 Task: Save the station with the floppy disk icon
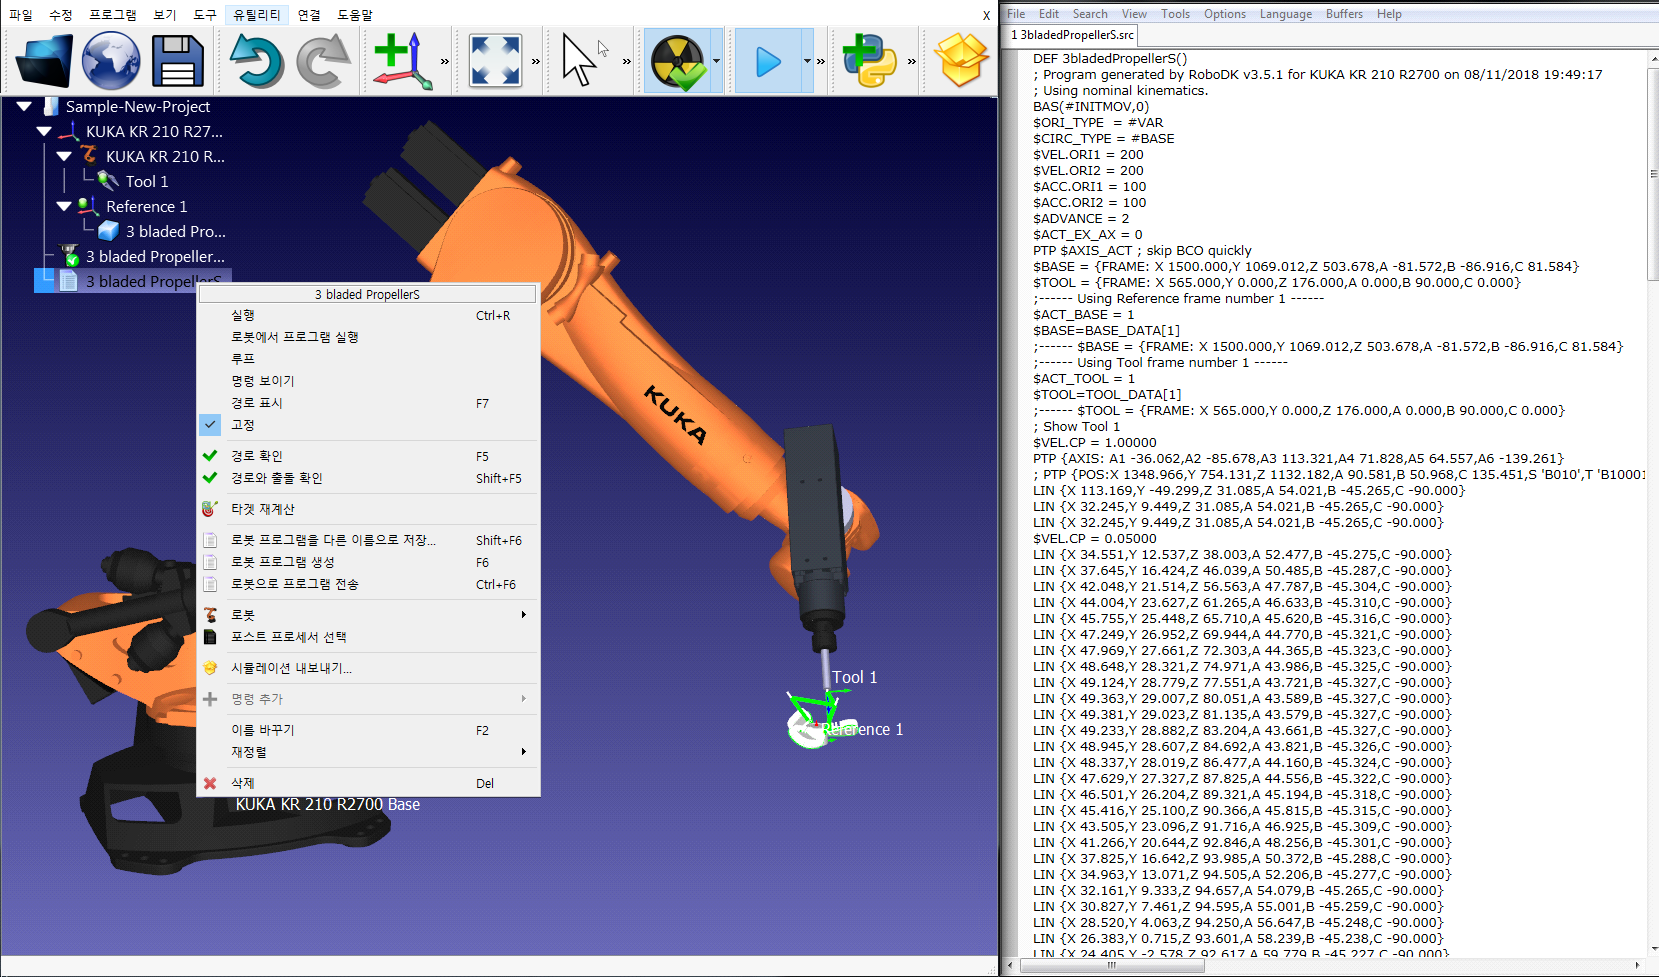tap(178, 61)
